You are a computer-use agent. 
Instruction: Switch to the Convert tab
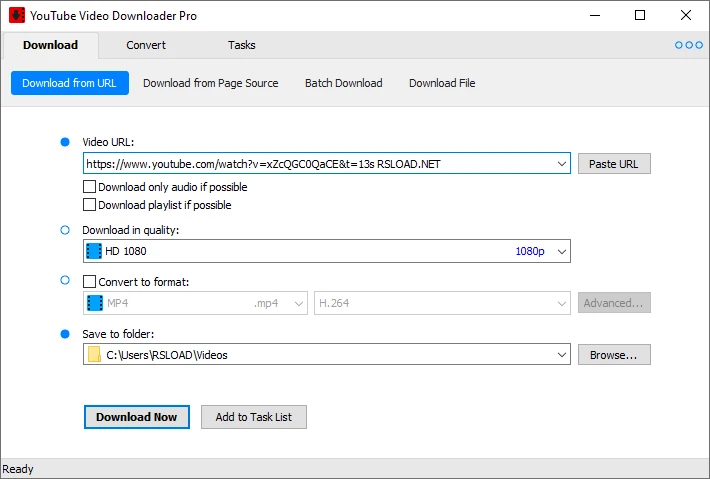(x=146, y=45)
